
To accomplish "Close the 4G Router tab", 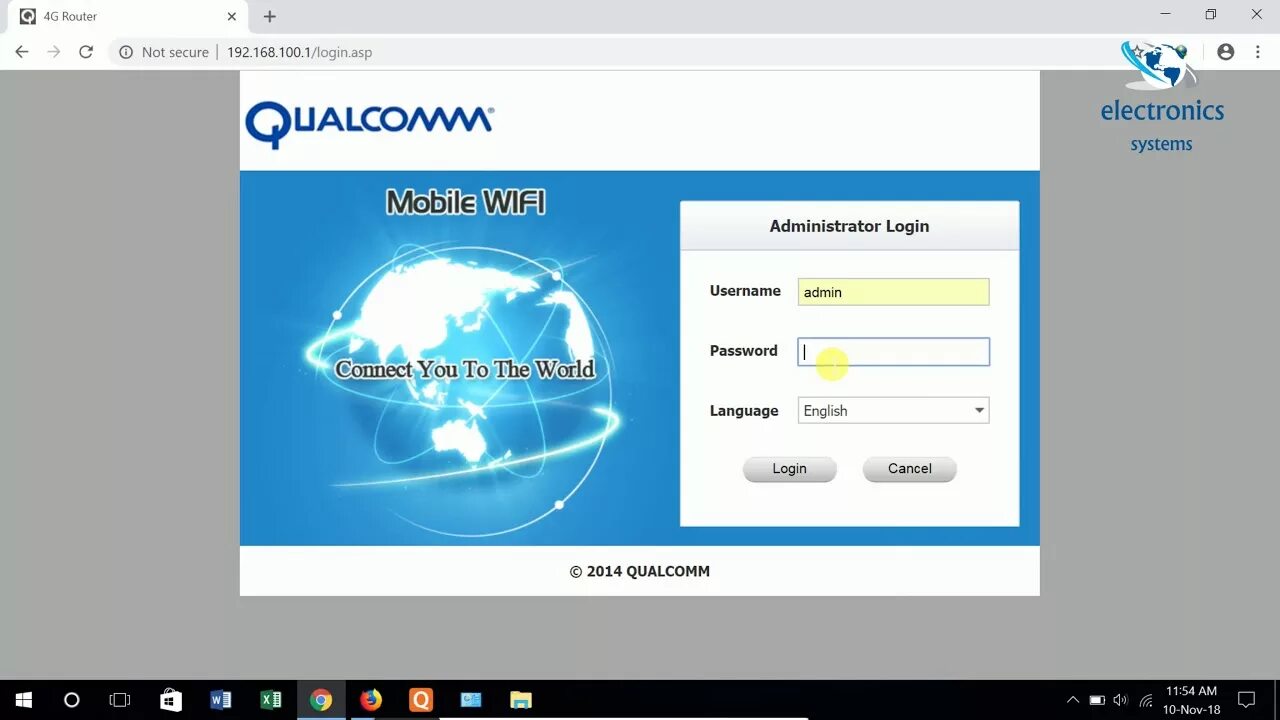I will pyautogui.click(x=232, y=16).
